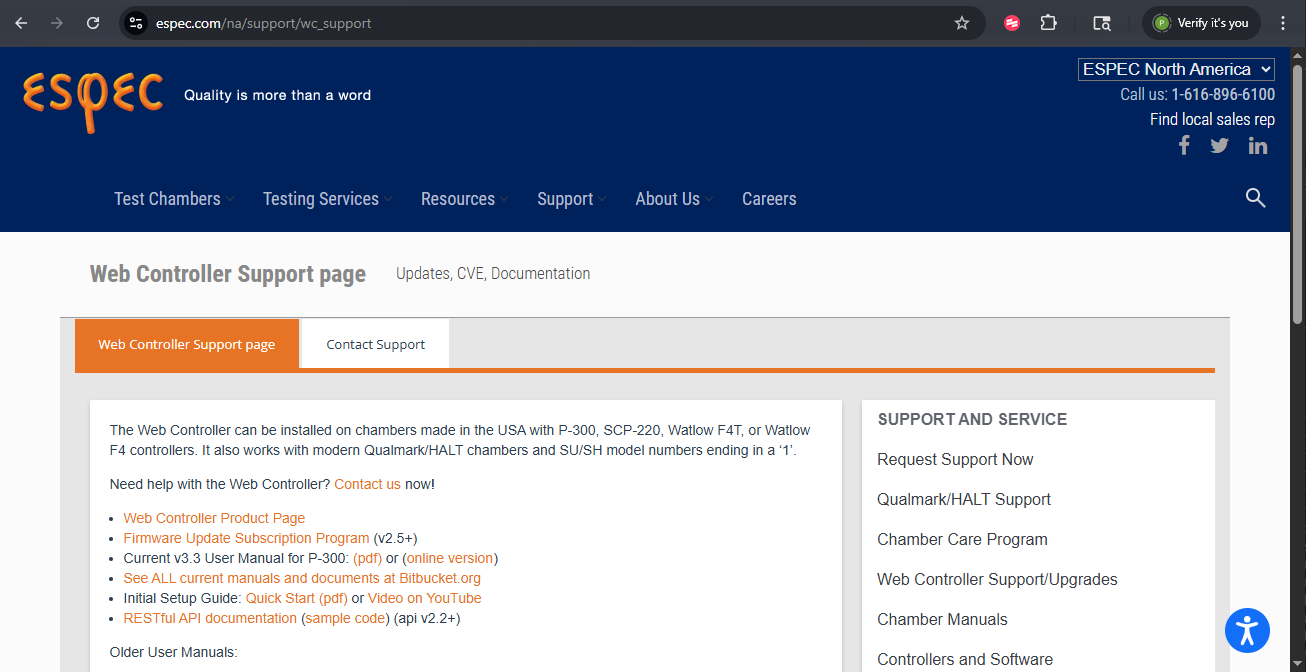1306x672 pixels.
Task: Open the v3.3 User Manual (pdf) link
Action: [x=367, y=558]
